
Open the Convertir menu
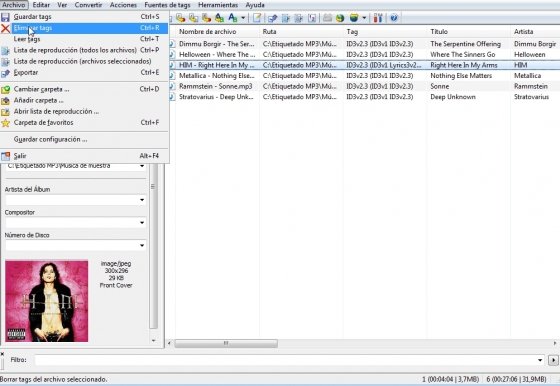tap(88, 5)
